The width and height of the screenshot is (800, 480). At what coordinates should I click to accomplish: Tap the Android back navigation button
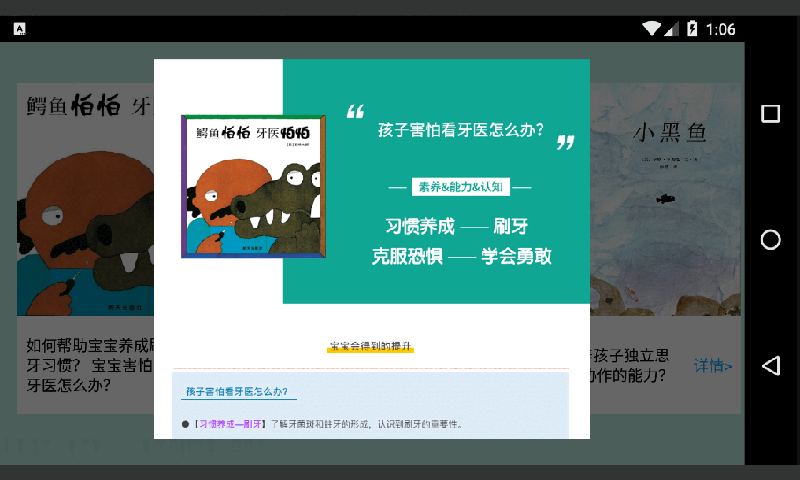[x=771, y=366]
